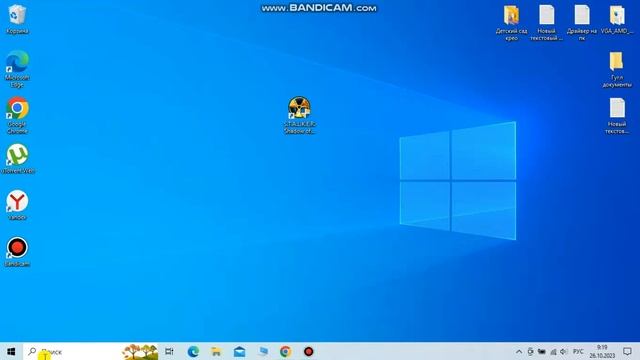Select the Google Chrome desktop shortcut

[17, 115]
